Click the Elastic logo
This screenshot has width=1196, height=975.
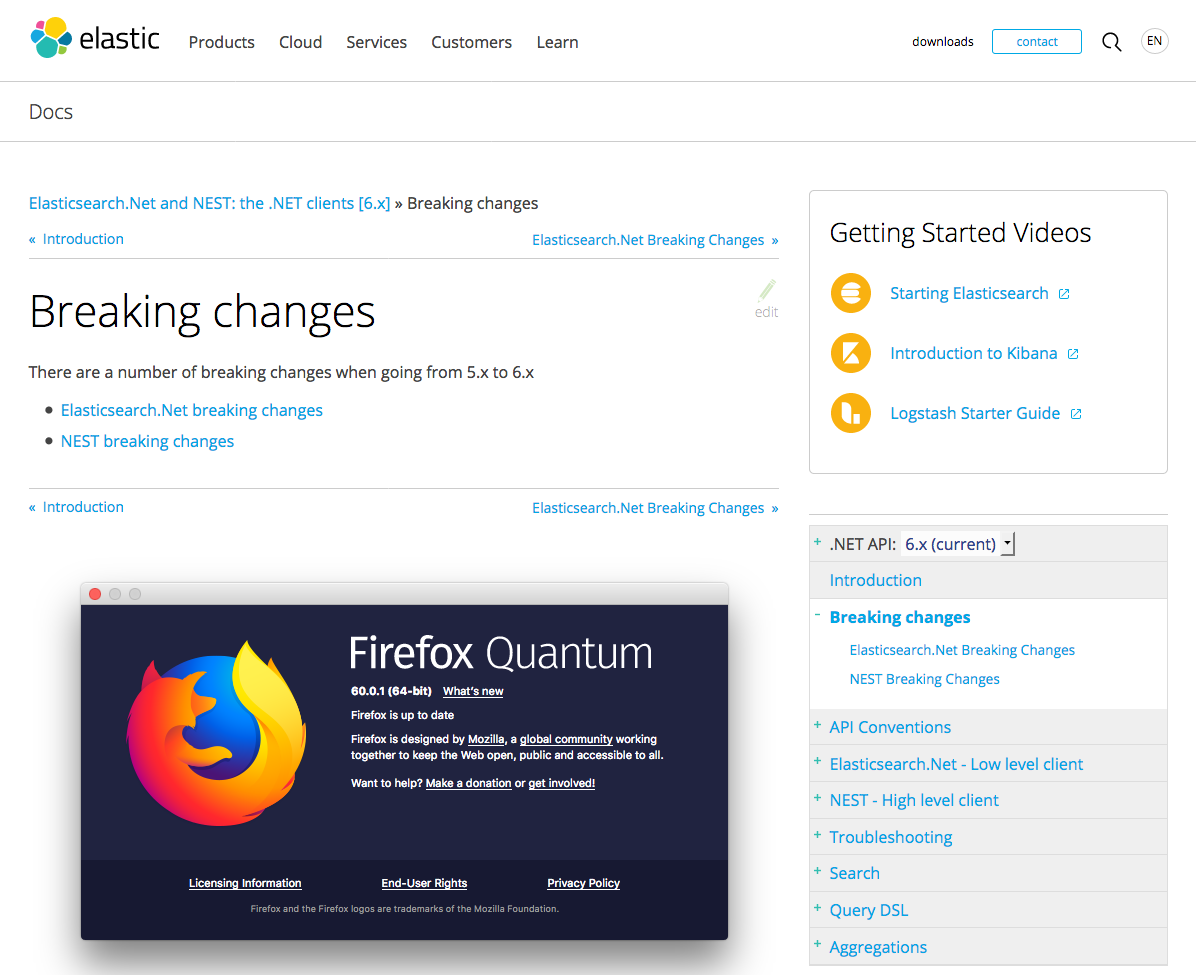(95, 38)
